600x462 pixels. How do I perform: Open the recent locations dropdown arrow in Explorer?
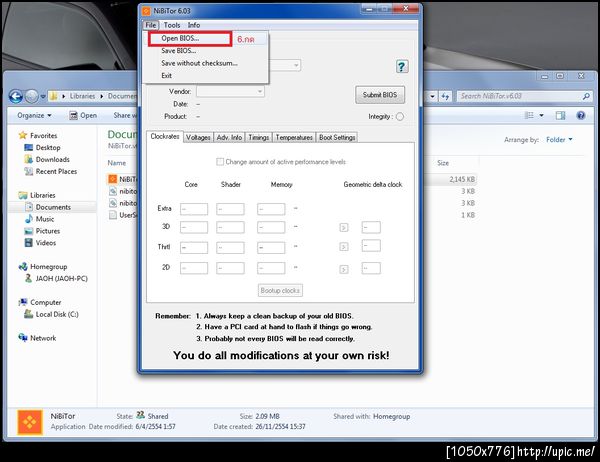[x=43, y=96]
